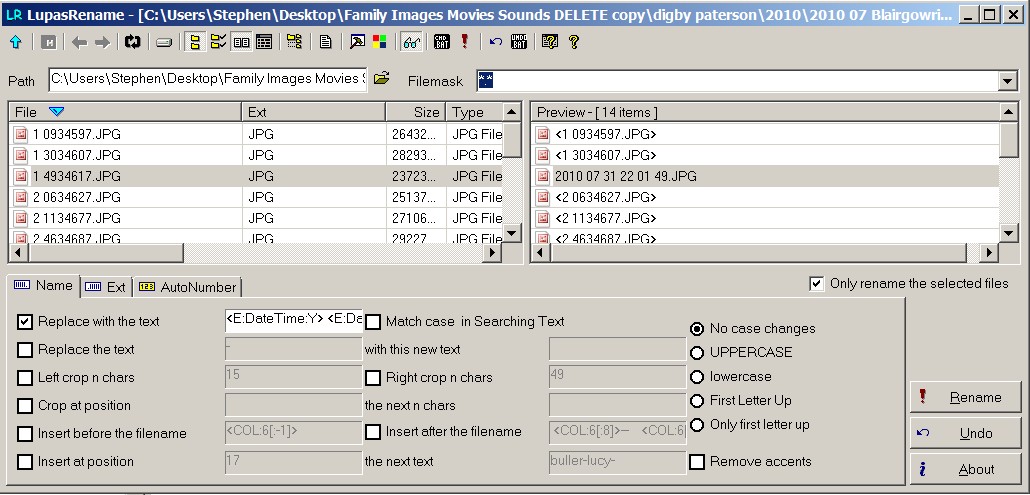Screen dimensions: 1030x495
Task: Enable the 'Remove accents' checkbox
Action: point(697,462)
